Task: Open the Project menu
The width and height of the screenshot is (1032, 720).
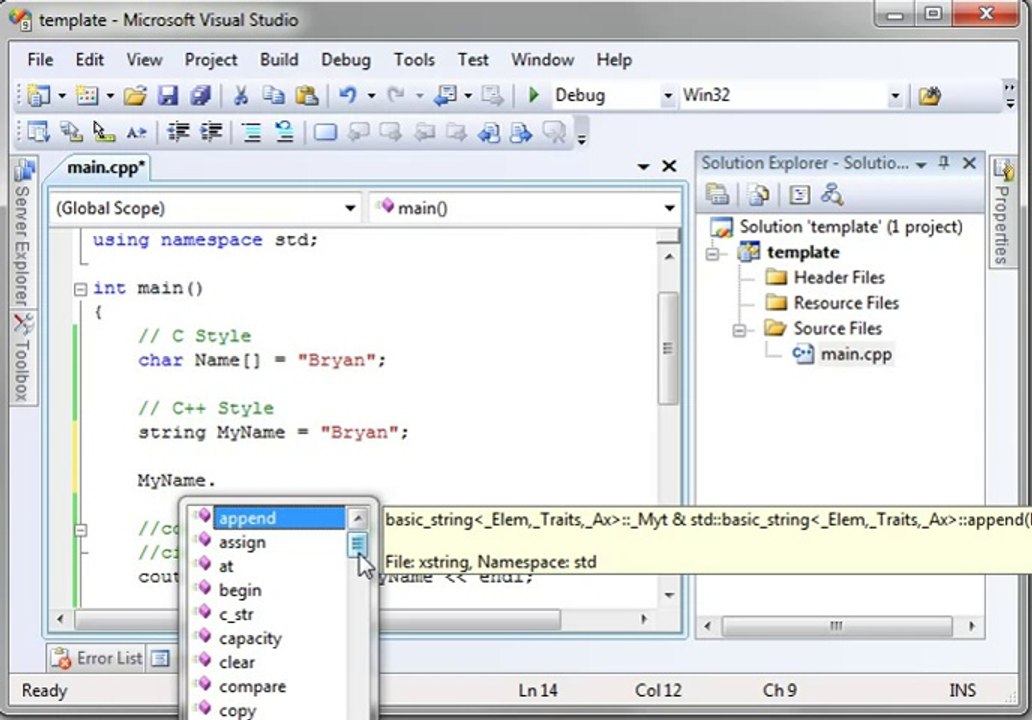Action: (x=211, y=60)
